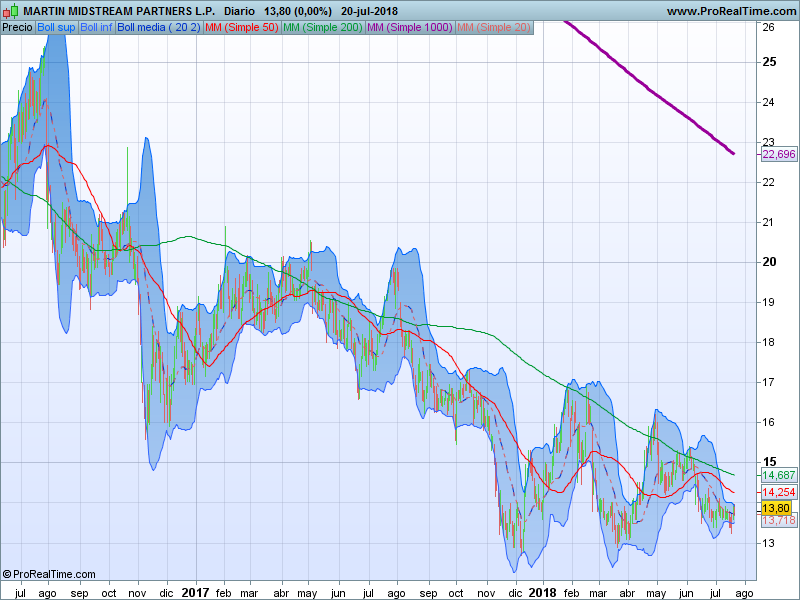This screenshot has height=600, width=800.
Task: Click the thick purple MM 1000 line
Action: pyautogui.click(x=649, y=90)
